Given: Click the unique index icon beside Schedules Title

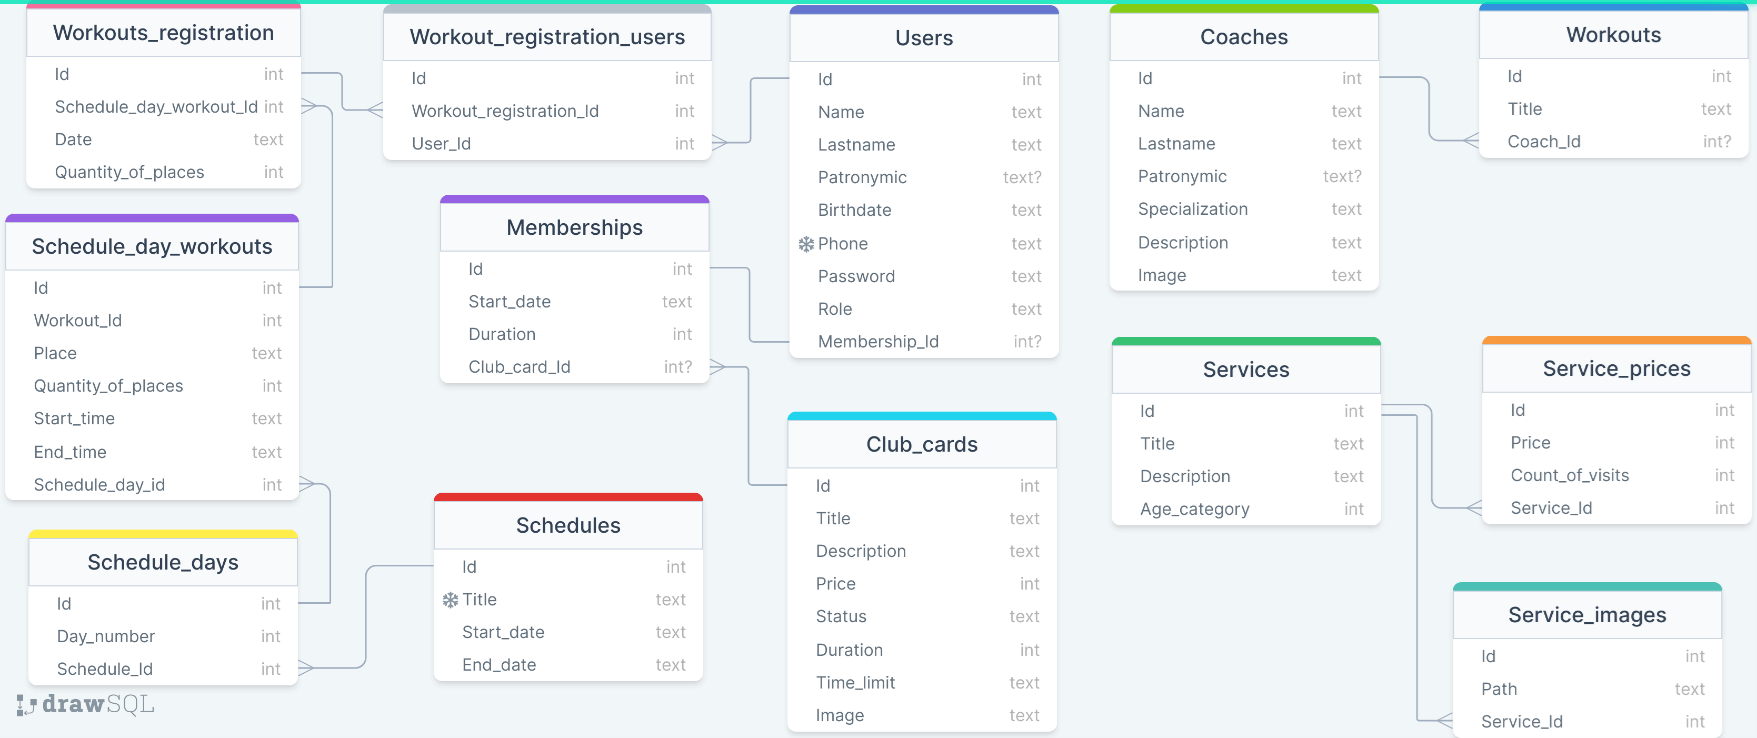Looking at the screenshot, I should 450,600.
